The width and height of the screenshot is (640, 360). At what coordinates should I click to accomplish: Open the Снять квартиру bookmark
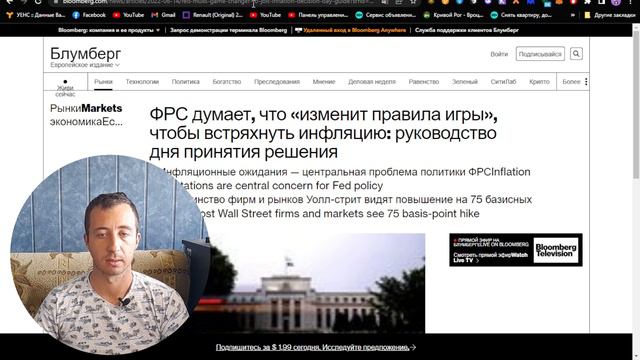pyautogui.click(x=521, y=15)
